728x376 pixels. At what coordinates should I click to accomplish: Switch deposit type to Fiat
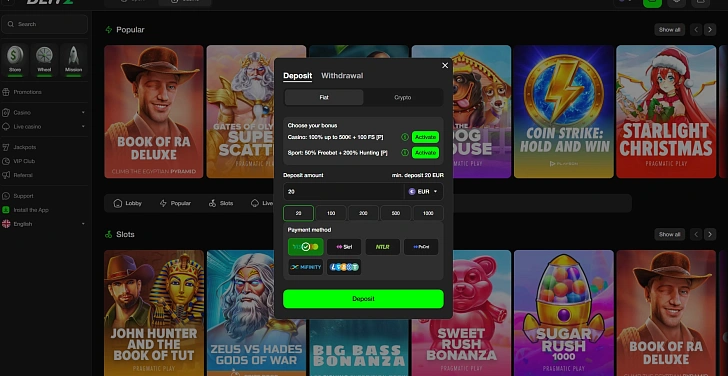pyautogui.click(x=324, y=97)
